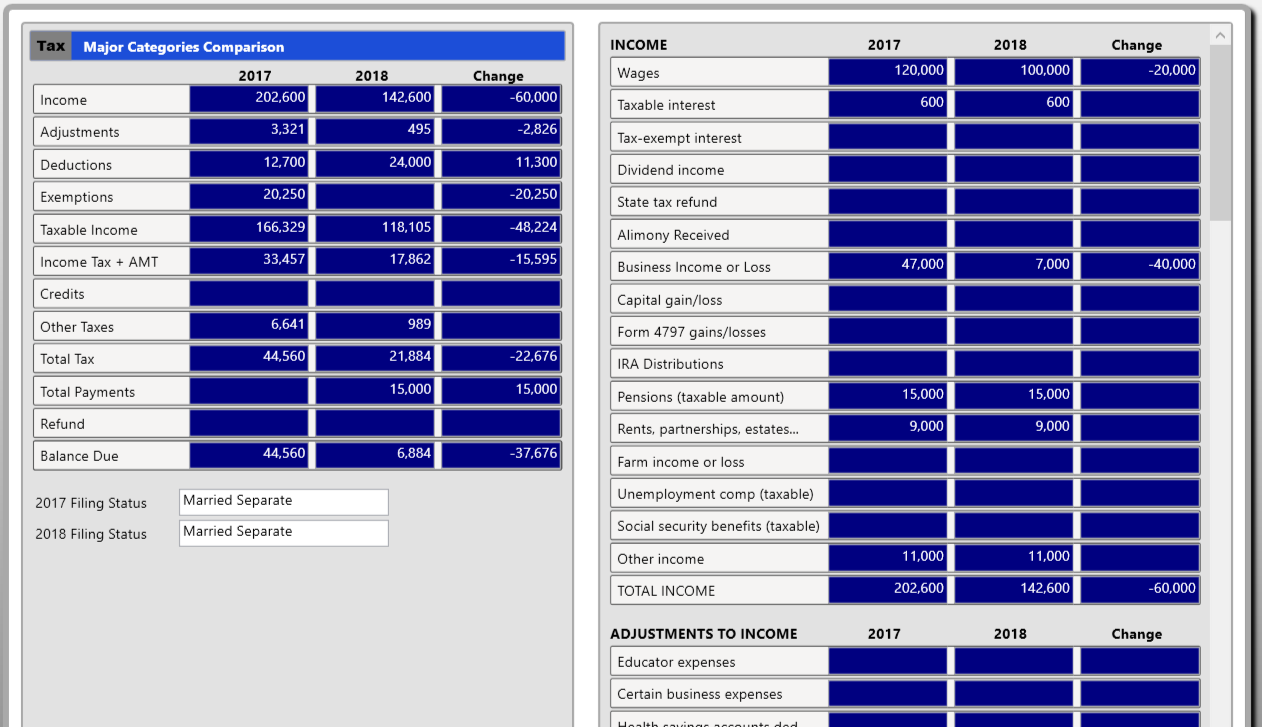
Task: Click the Business Income or Loss 2018 value 7,000
Action: pyautogui.click(x=1014, y=266)
